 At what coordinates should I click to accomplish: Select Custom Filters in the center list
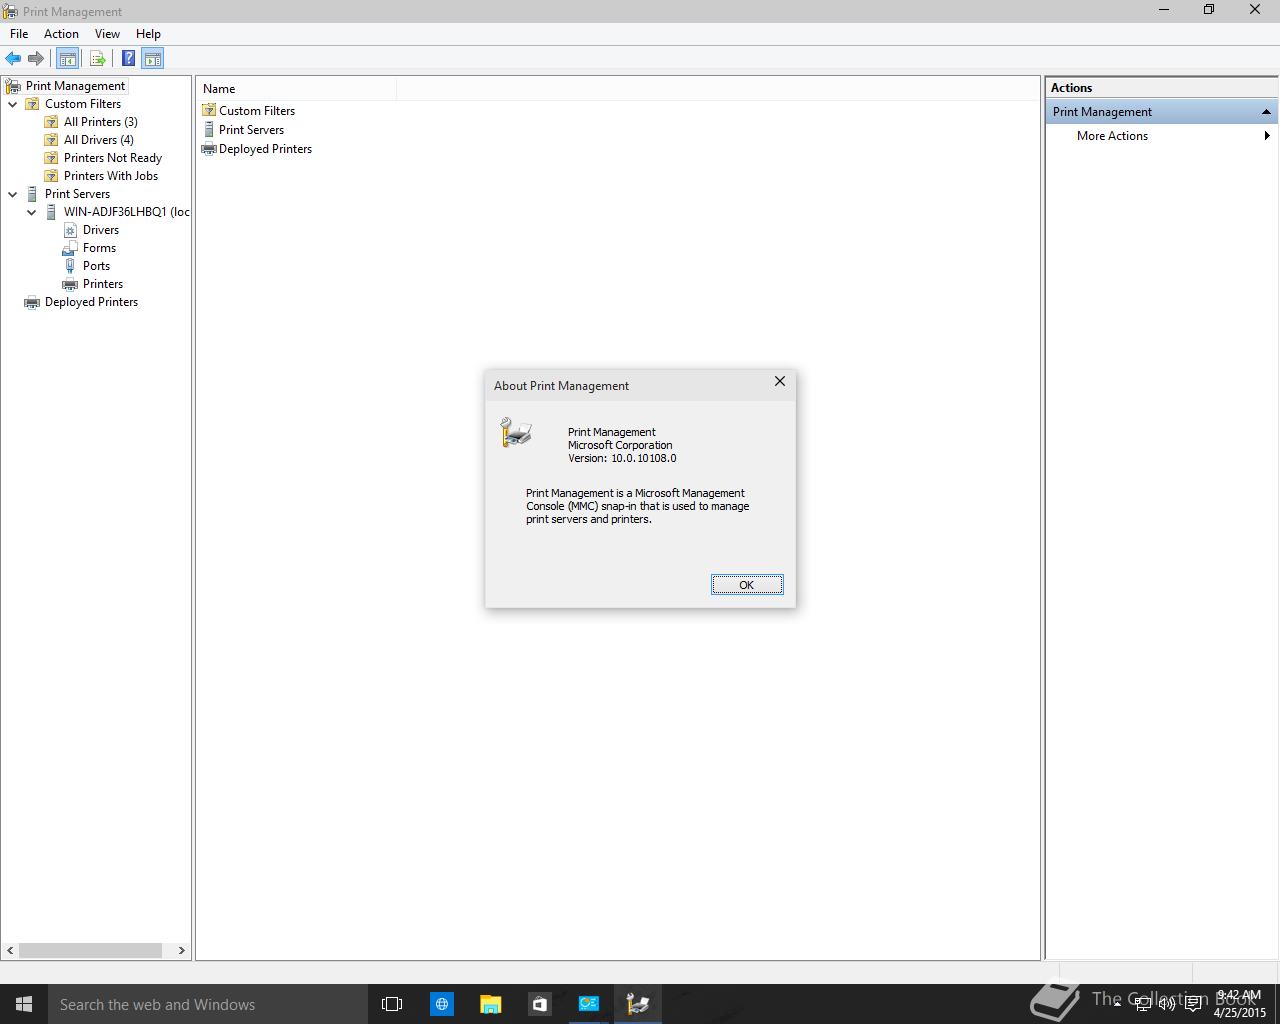click(x=256, y=111)
